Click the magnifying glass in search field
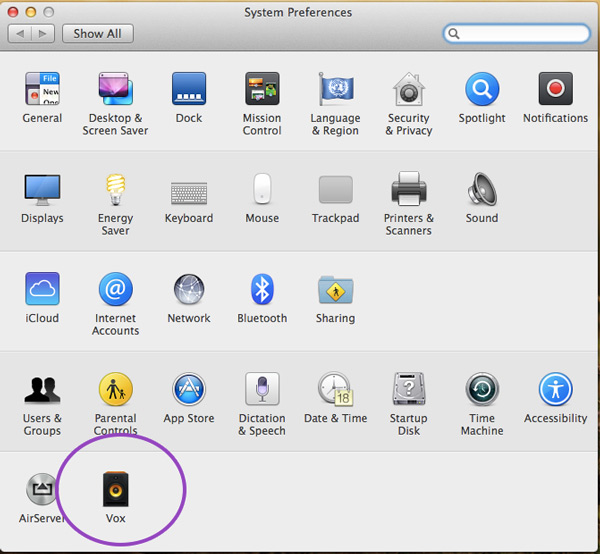The width and height of the screenshot is (600, 554). click(454, 34)
